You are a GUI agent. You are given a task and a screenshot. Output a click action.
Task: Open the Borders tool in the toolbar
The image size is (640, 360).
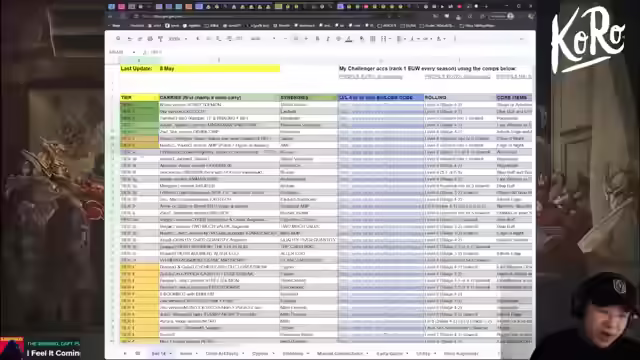373,39
